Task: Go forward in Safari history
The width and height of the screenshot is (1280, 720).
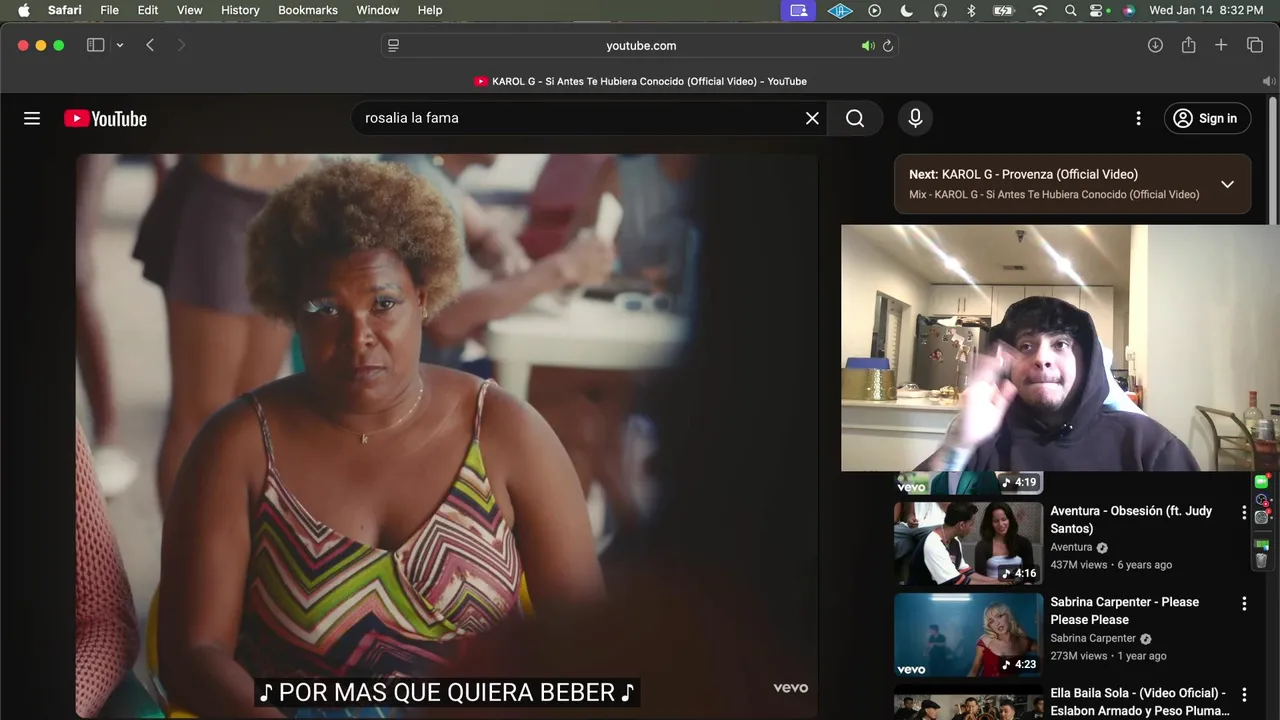Action: tap(181, 45)
